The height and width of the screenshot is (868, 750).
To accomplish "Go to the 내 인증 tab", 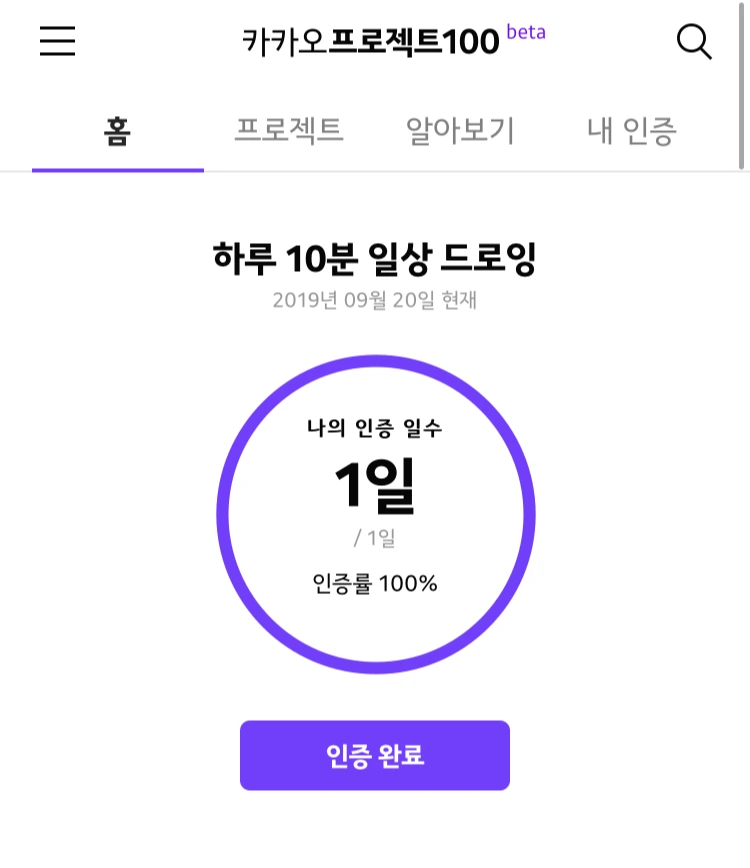I will [632, 132].
